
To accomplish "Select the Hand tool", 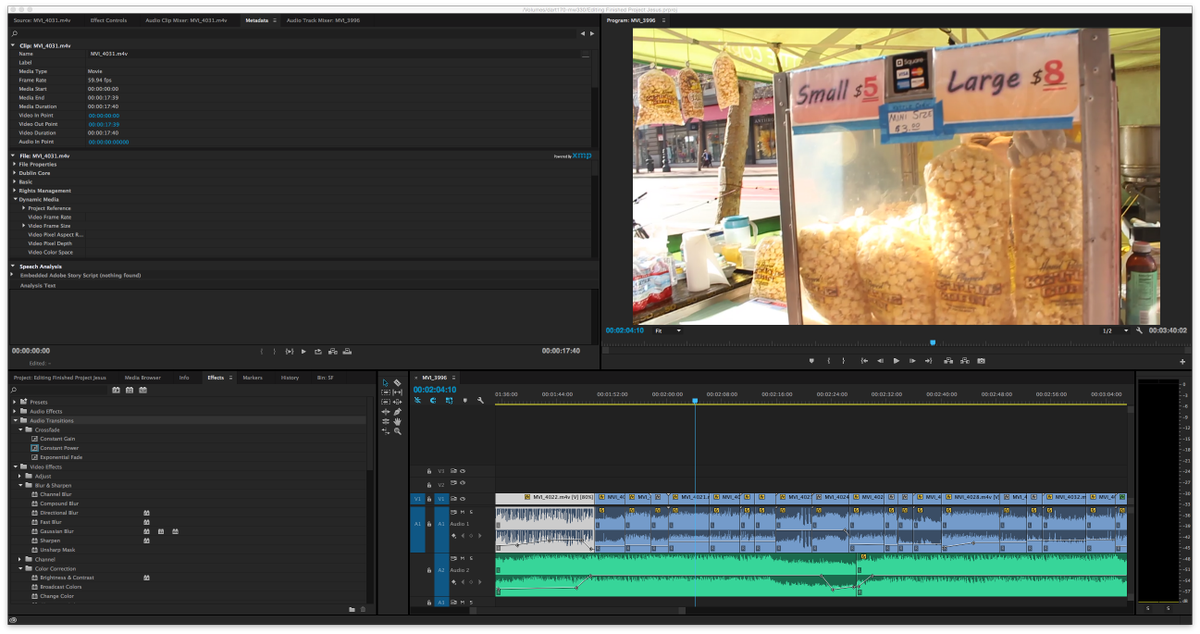I will pos(398,421).
